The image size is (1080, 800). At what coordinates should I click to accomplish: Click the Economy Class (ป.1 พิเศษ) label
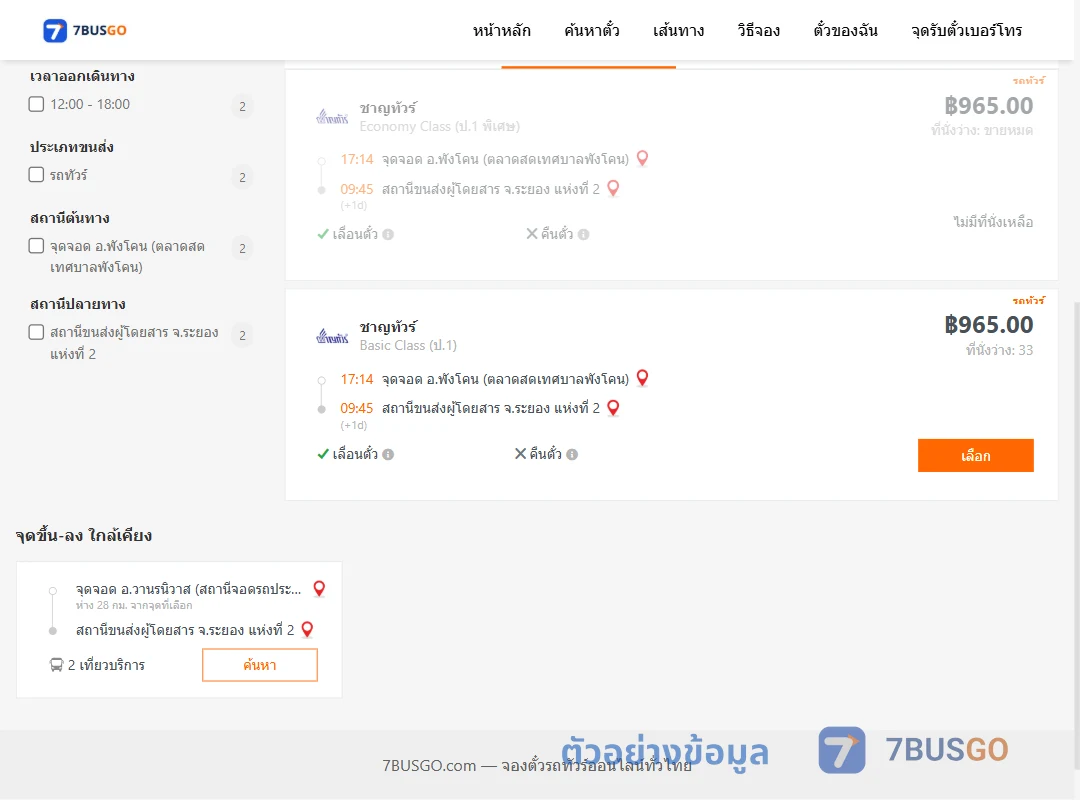click(439, 126)
